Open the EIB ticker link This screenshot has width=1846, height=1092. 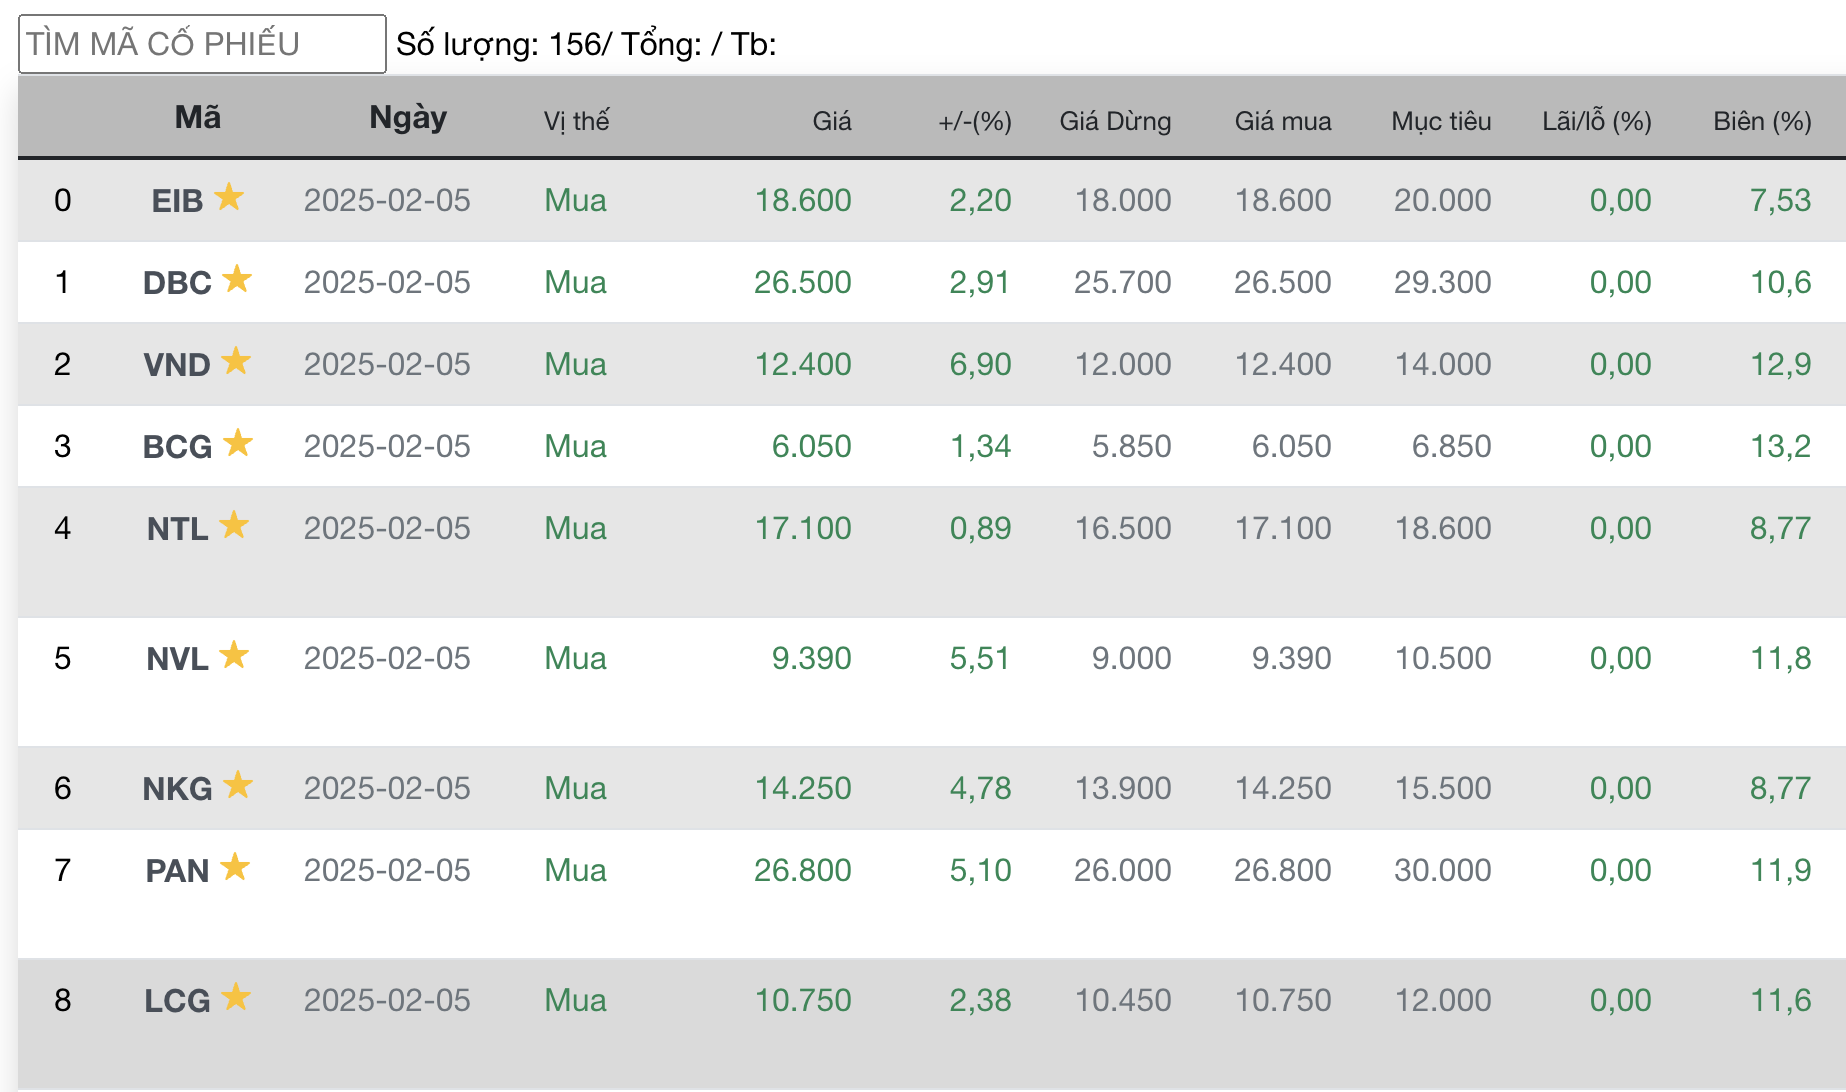[177, 201]
